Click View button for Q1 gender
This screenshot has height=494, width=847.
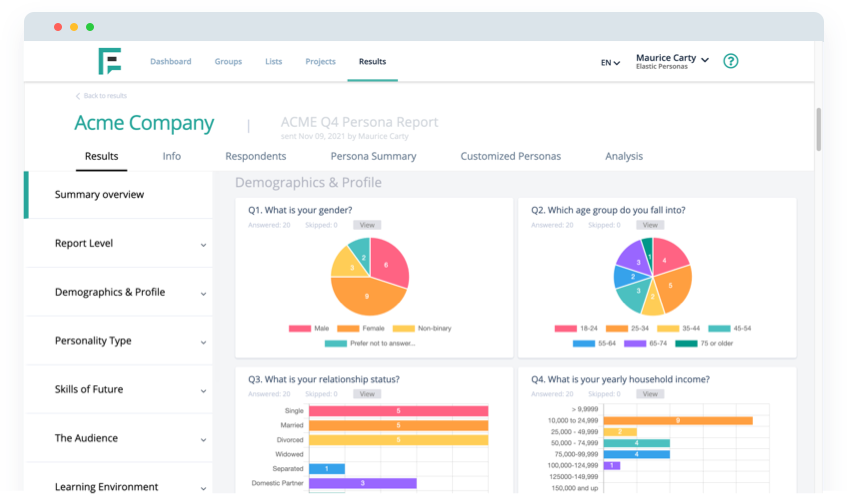(x=367, y=225)
